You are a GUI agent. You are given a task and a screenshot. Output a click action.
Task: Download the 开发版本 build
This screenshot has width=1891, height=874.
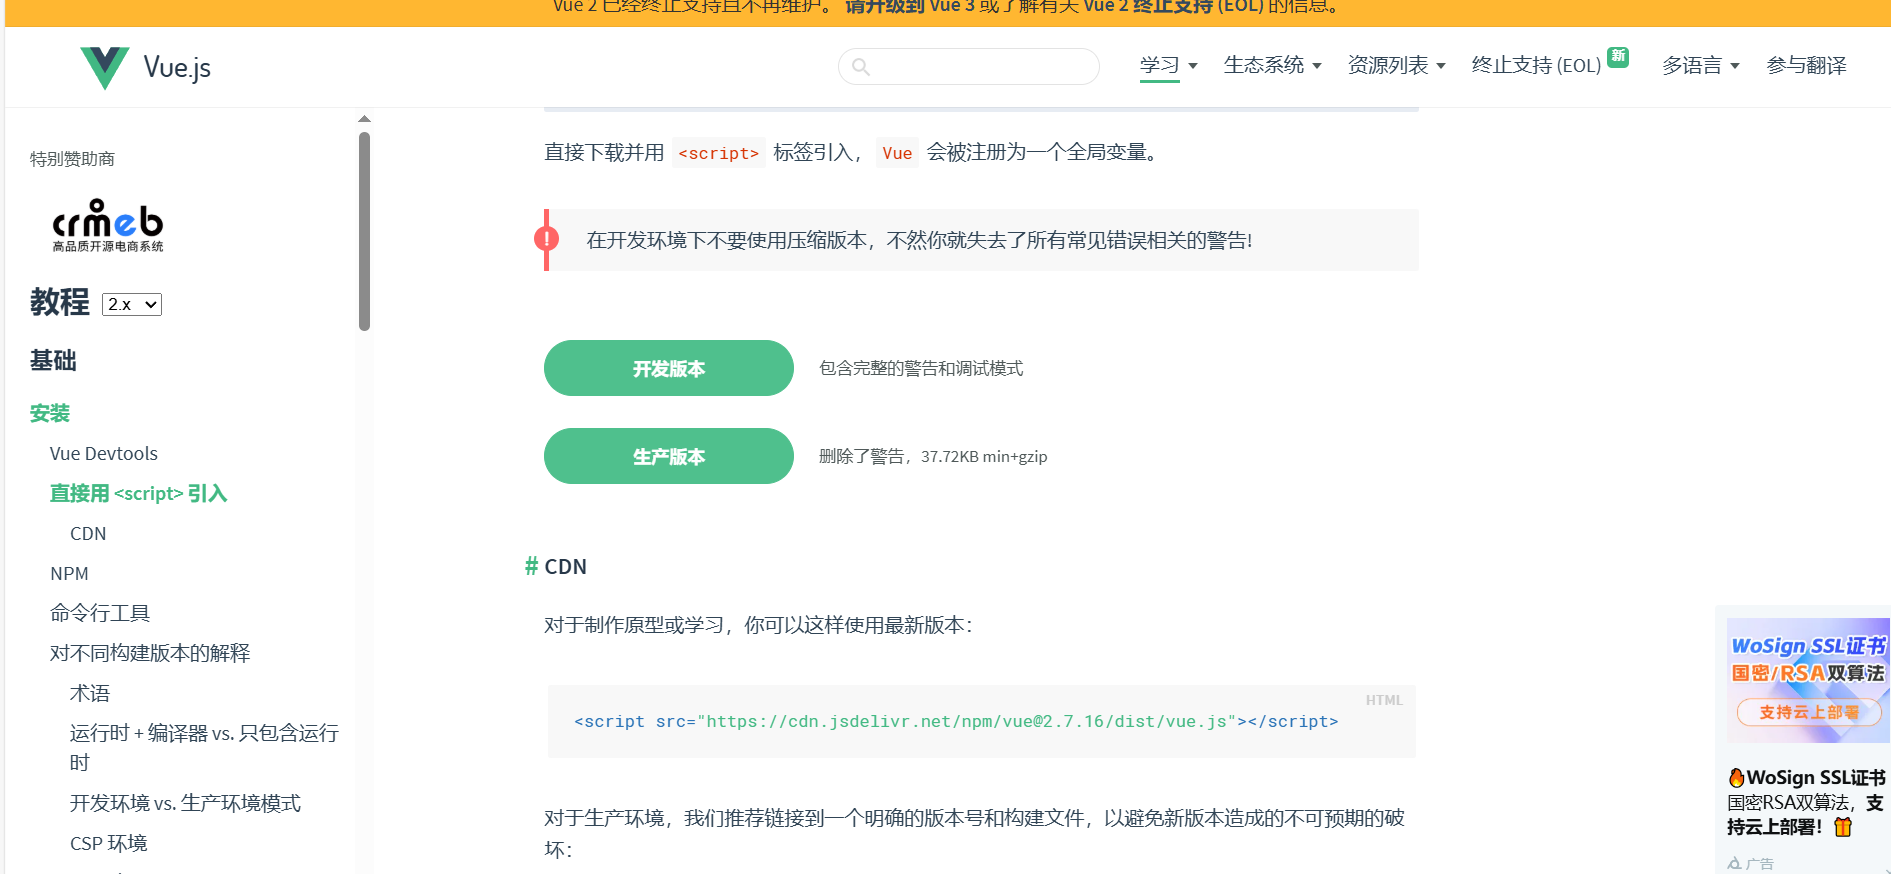669,368
